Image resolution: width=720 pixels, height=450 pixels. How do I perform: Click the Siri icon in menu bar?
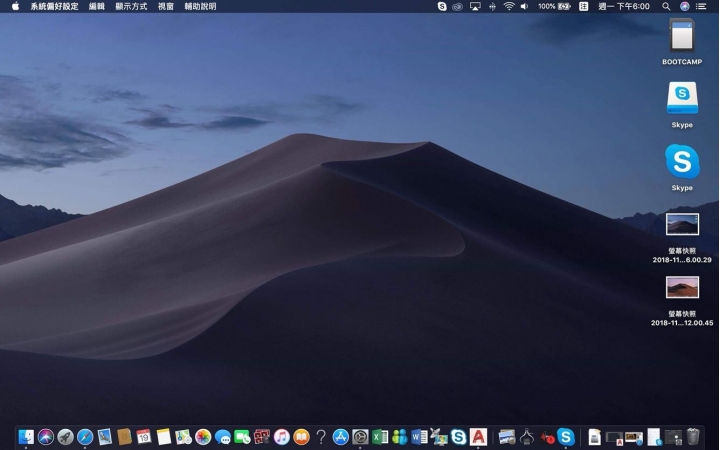(x=684, y=6)
